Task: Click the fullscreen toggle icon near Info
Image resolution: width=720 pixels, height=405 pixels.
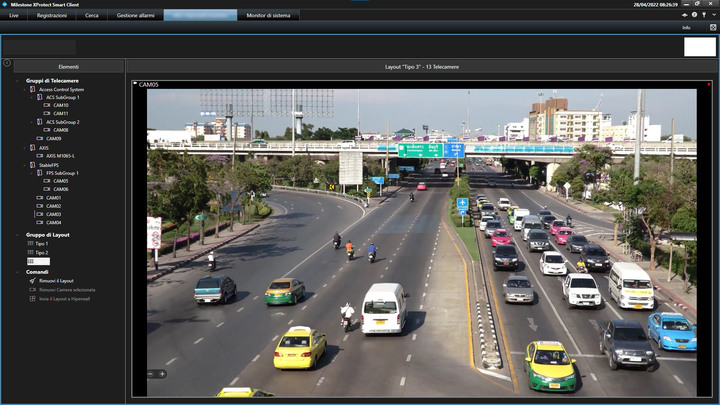Action: (713, 28)
